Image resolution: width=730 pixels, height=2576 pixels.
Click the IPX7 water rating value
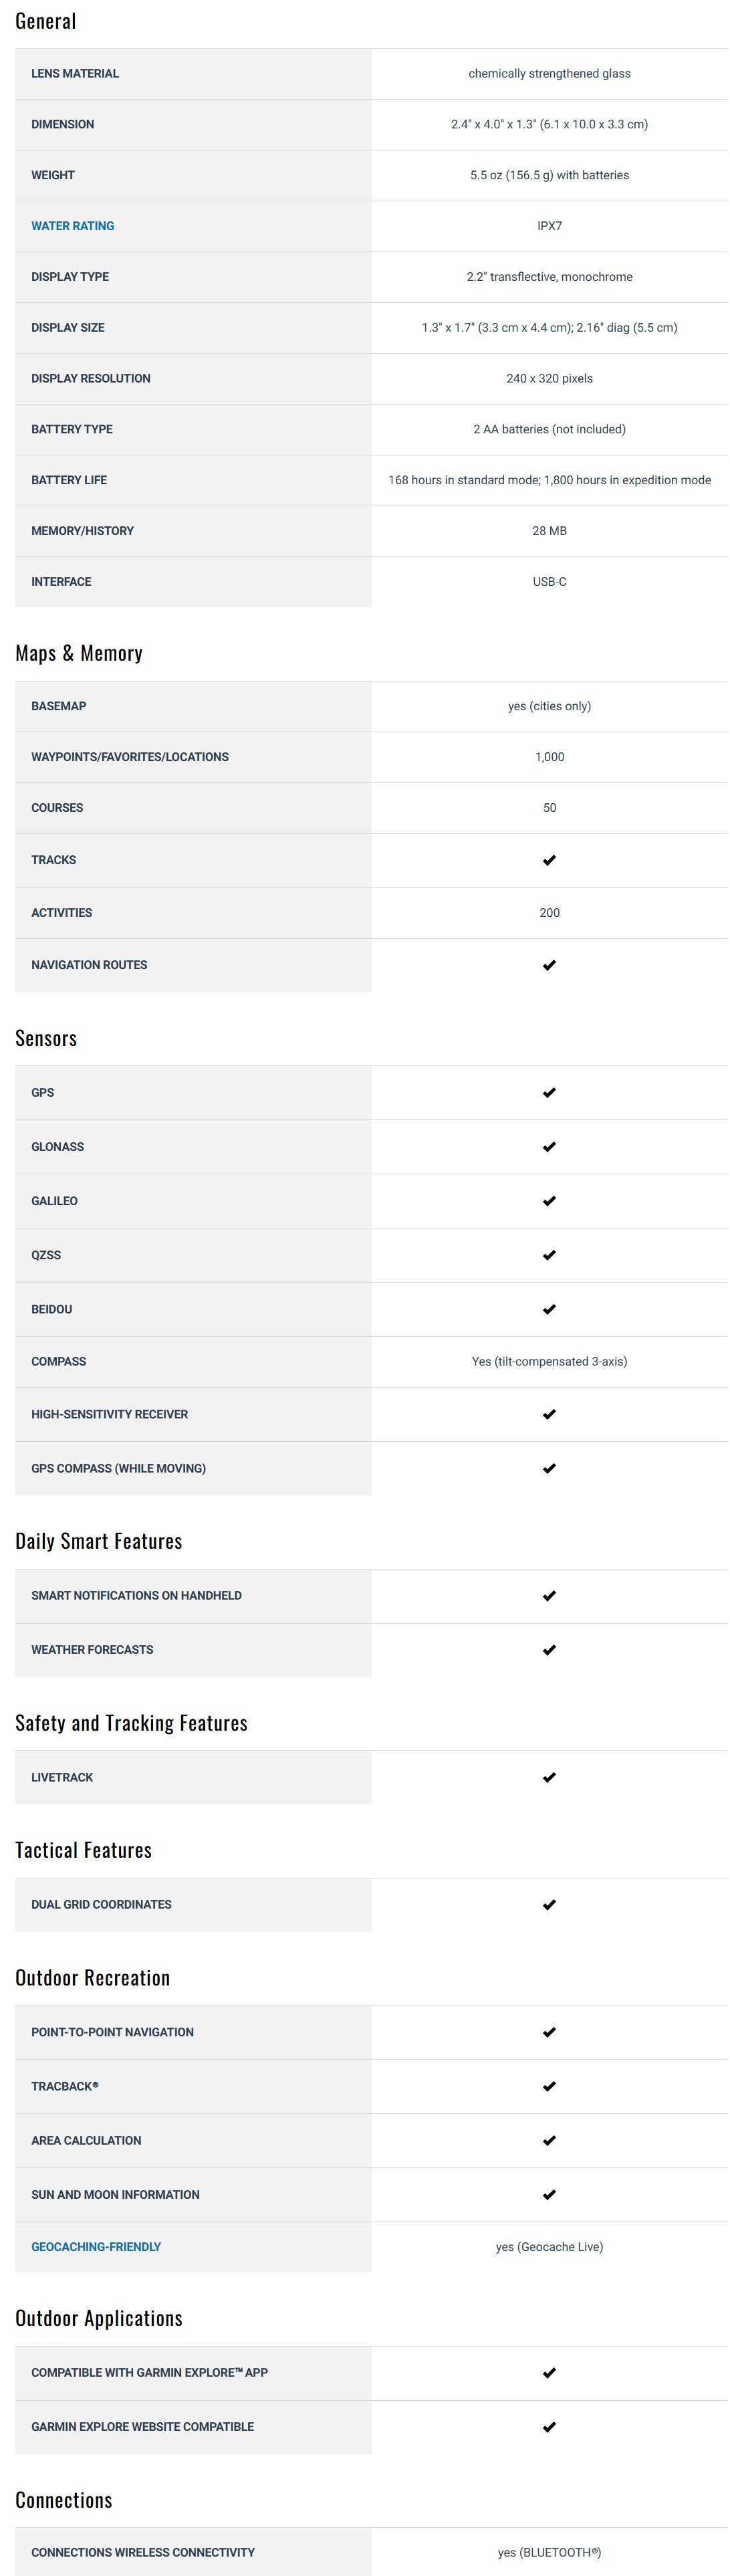pos(549,226)
